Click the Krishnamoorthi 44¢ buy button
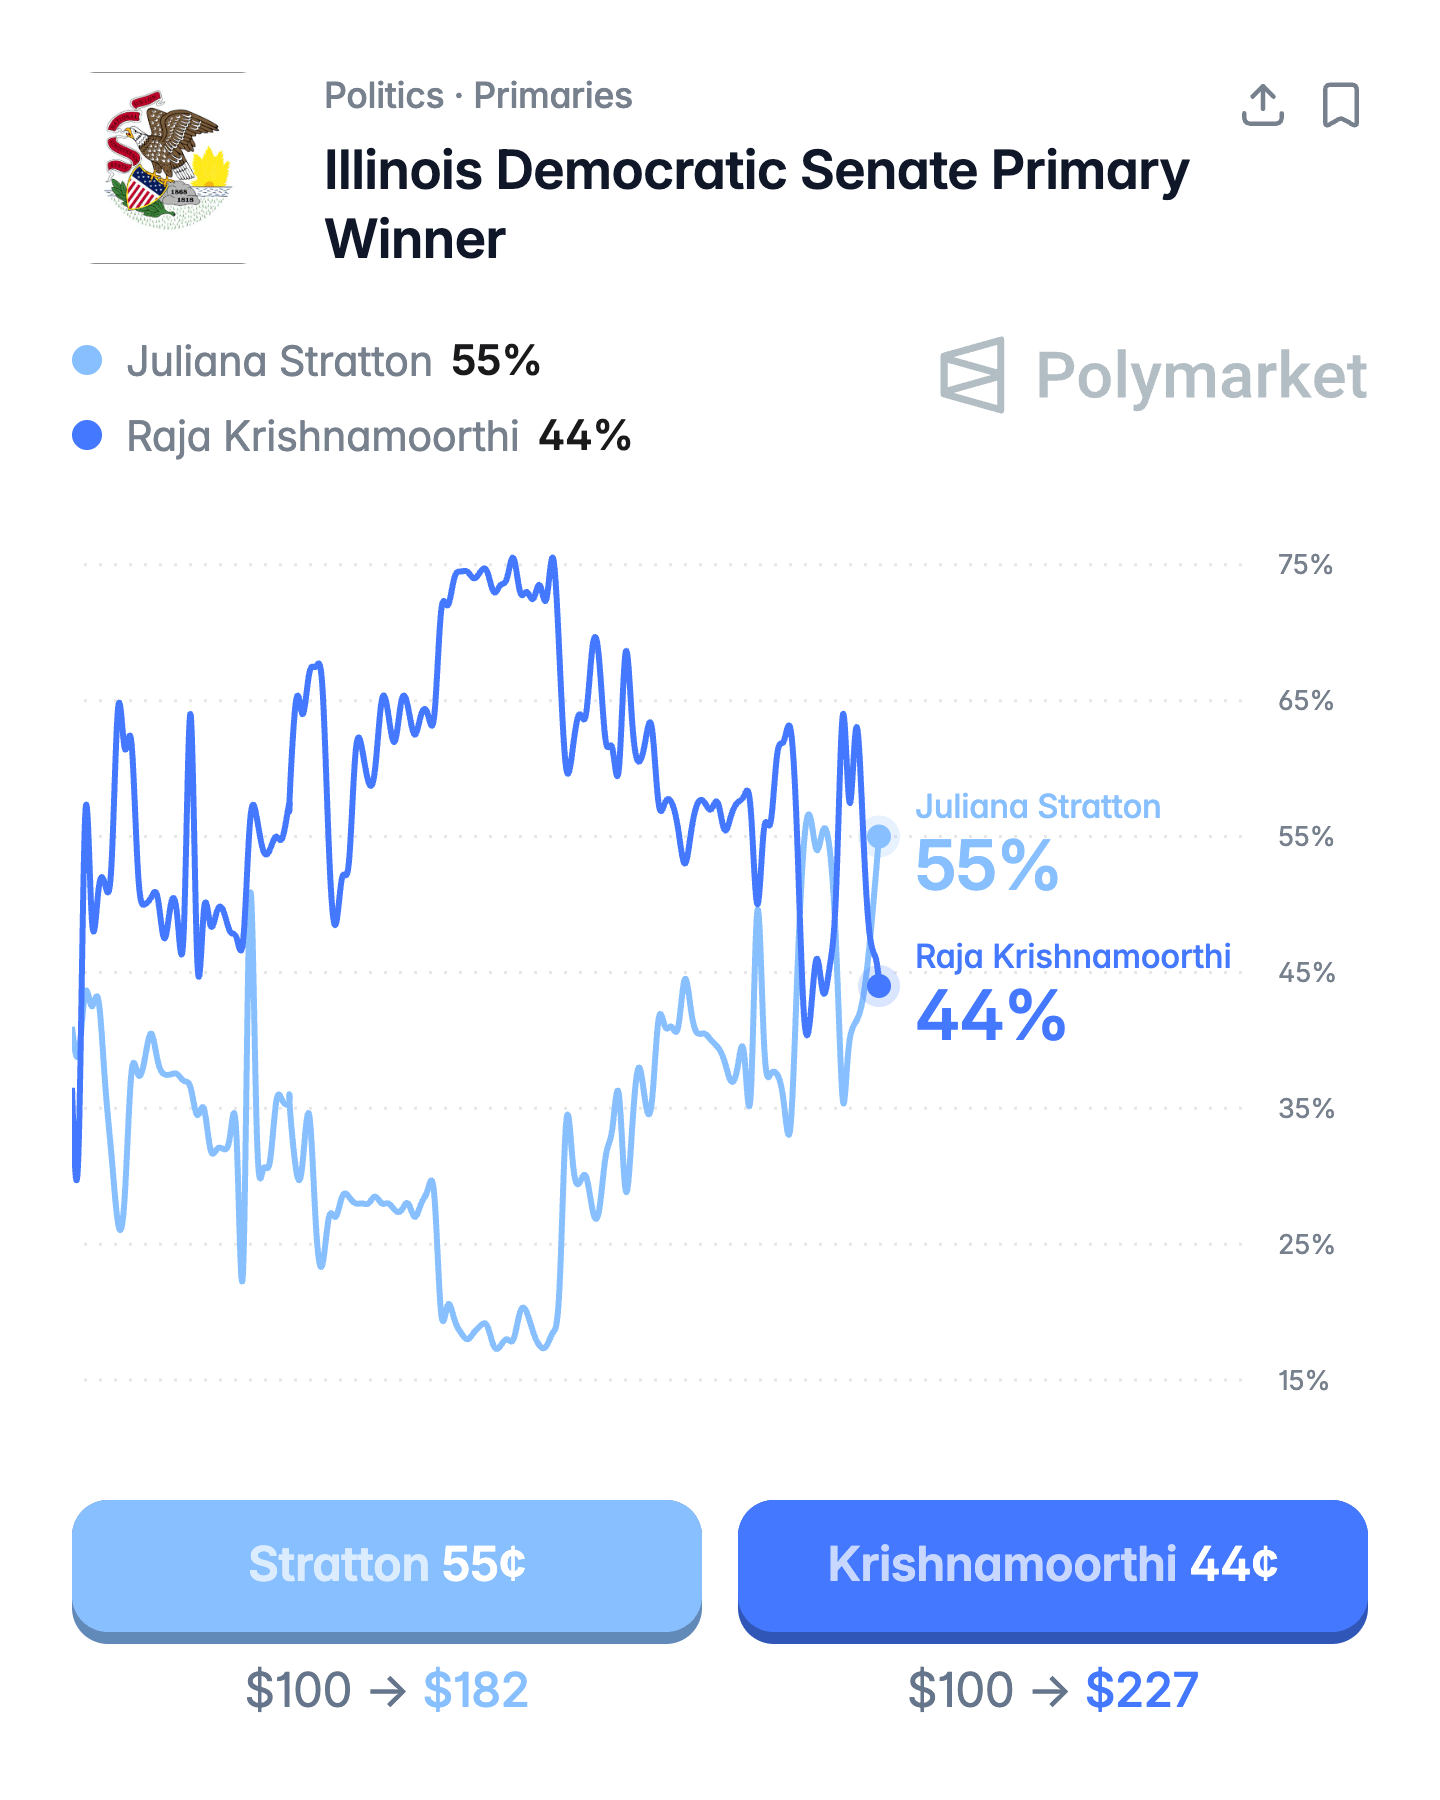 [x=1052, y=1565]
